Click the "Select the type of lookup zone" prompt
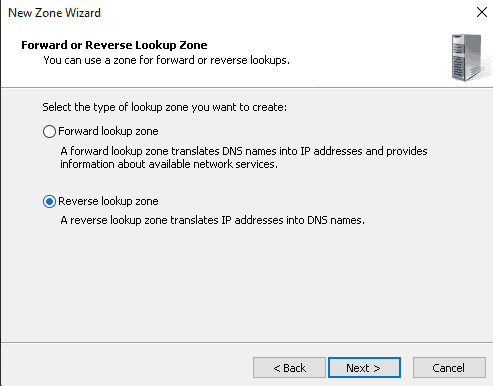The width and height of the screenshot is (493, 386). 164,107
